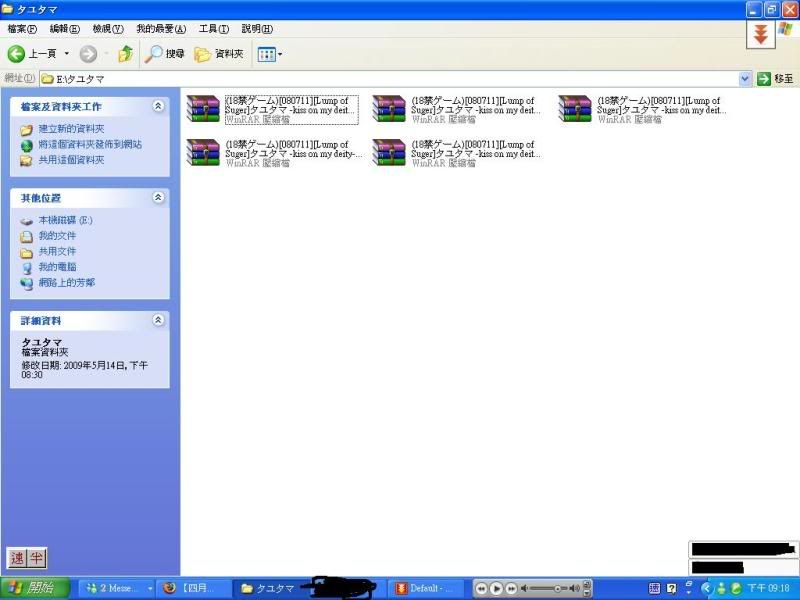This screenshot has width=800, height=600.
Task: Open 我的電腦 in Other Places
Action: point(57,267)
